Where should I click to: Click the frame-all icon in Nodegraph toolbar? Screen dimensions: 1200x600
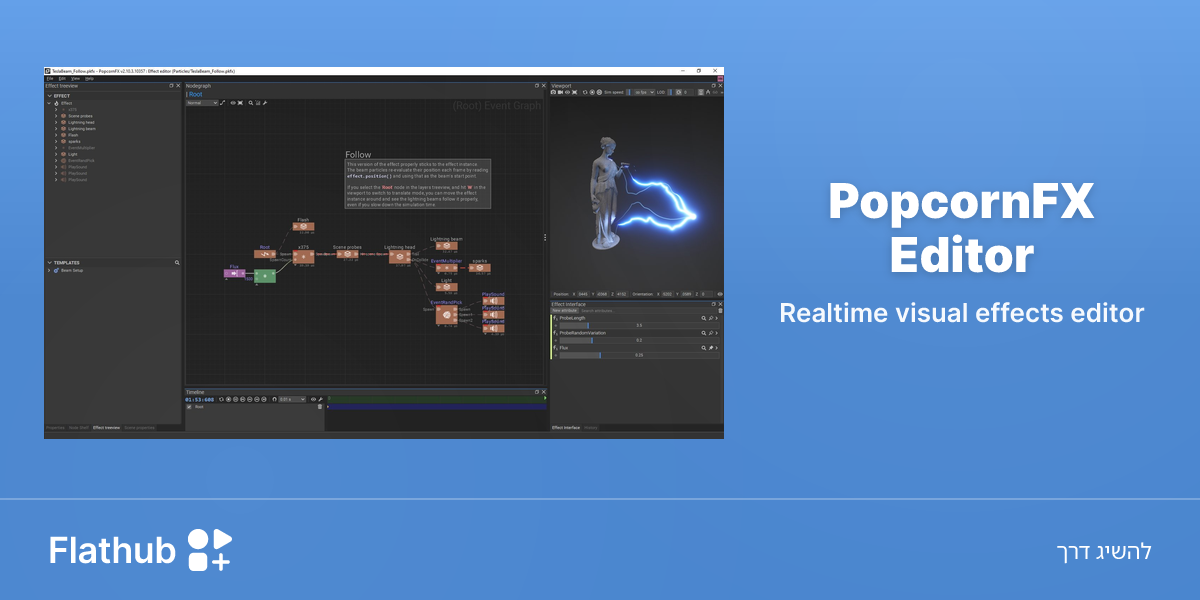coord(240,103)
